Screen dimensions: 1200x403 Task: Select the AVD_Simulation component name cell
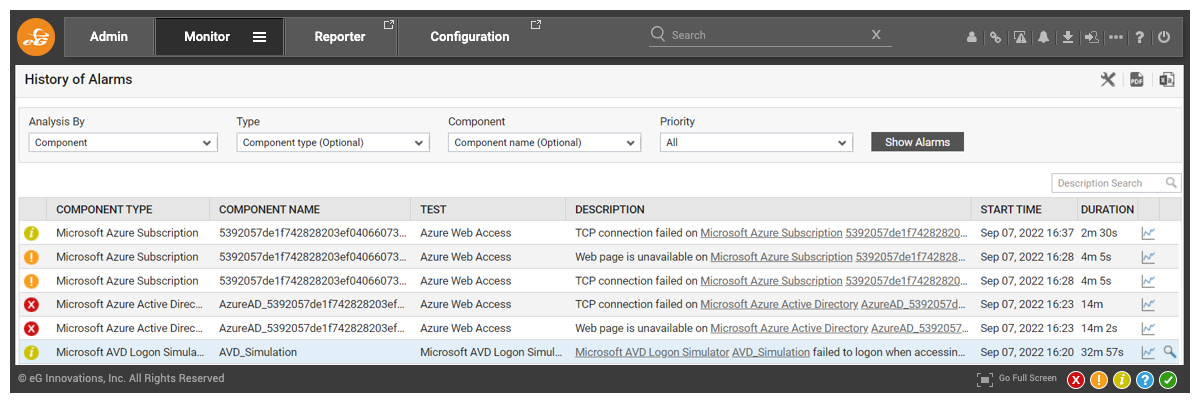(x=310, y=353)
